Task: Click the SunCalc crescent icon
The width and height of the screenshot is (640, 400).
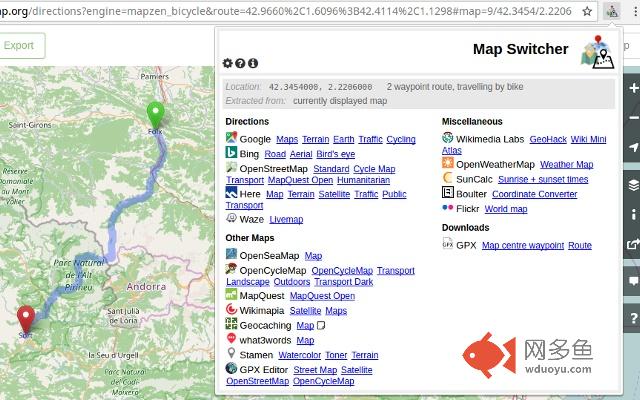Action: tap(448, 178)
